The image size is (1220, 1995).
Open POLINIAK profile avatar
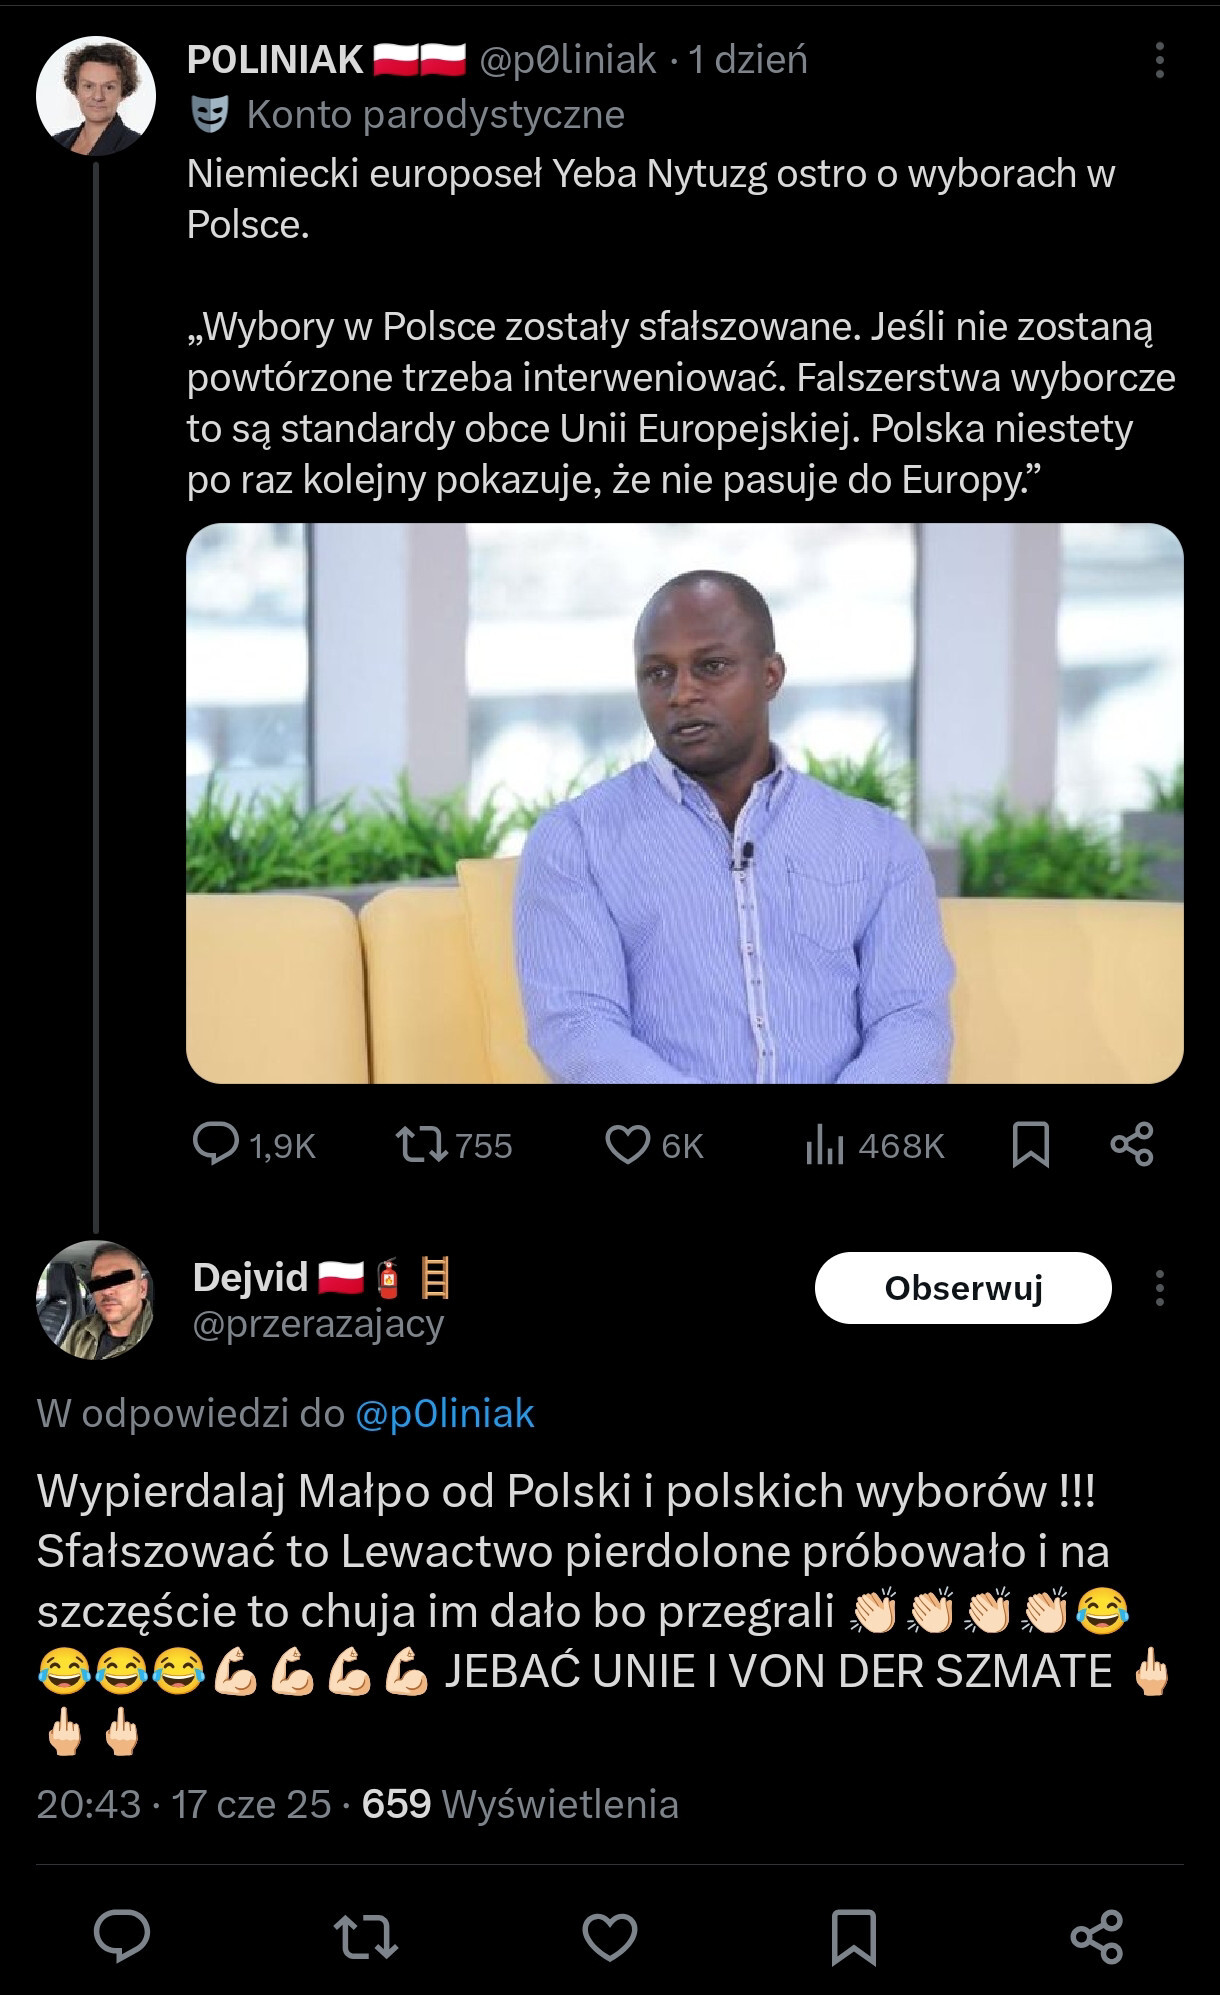coord(96,96)
